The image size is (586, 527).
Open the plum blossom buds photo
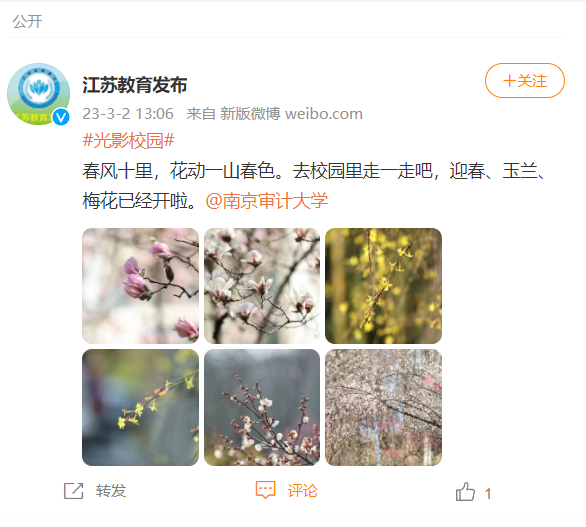(262, 407)
